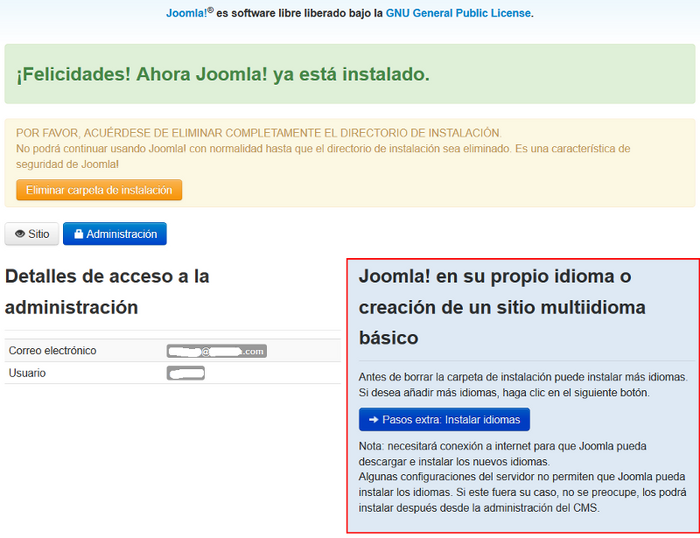Click the arrow icon before Pasos extra
700x538 pixels.
(x=373, y=420)
